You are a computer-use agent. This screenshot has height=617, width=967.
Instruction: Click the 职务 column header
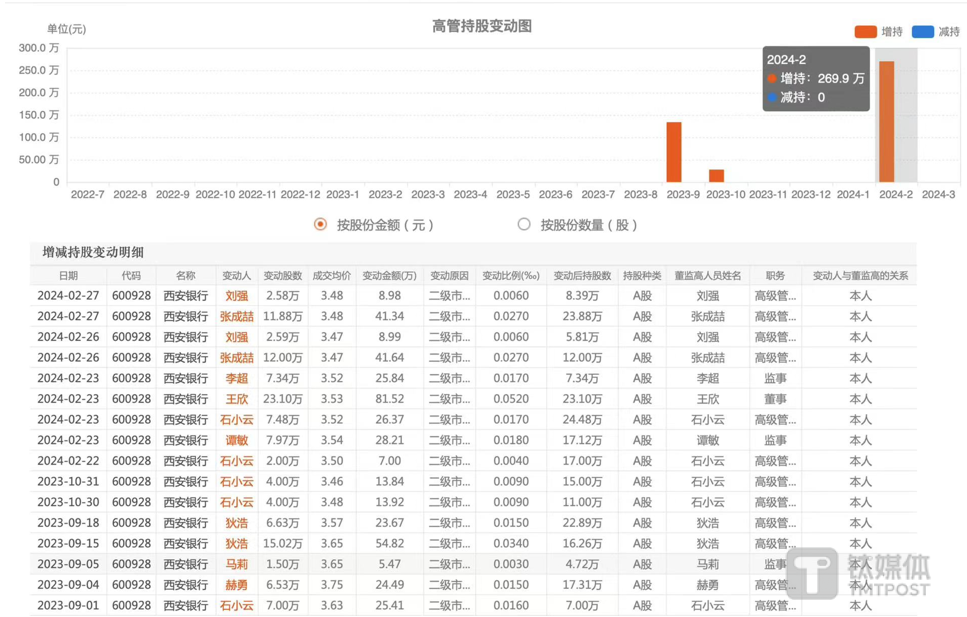tap(775, 276)
